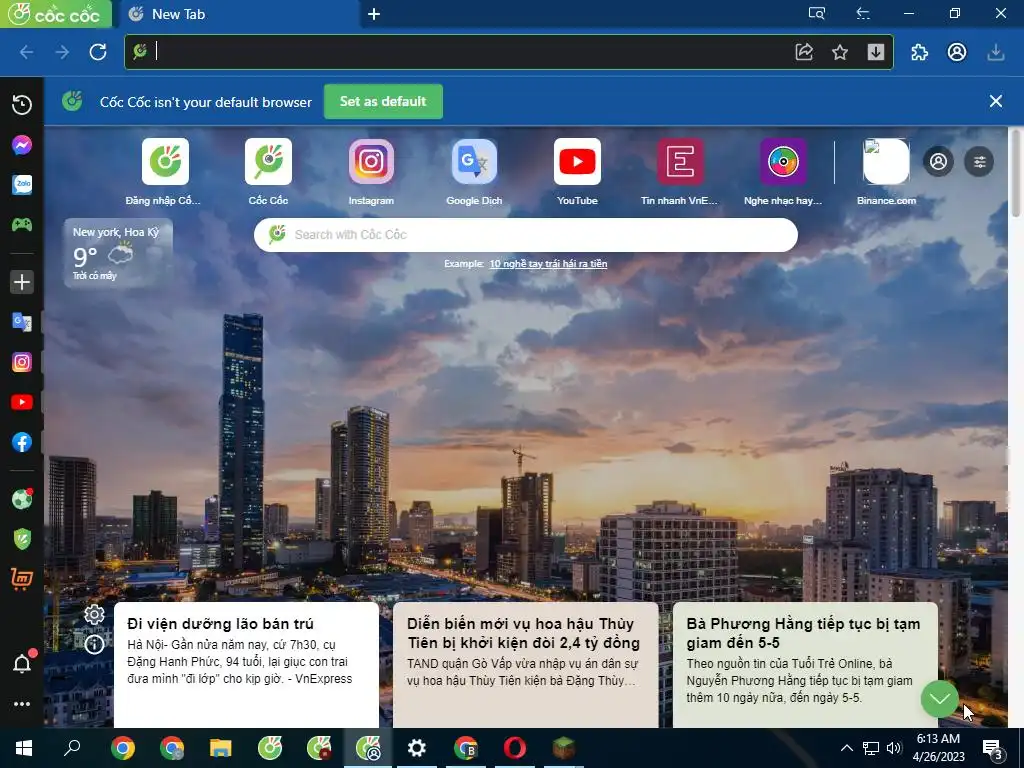Open the Downloads toolbar icon
Screen dimensions: 1024x768
click(x=995, y=52)
